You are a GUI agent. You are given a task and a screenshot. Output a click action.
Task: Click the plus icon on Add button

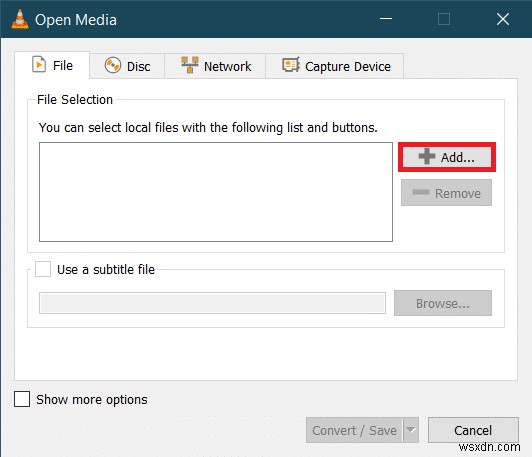426,156
